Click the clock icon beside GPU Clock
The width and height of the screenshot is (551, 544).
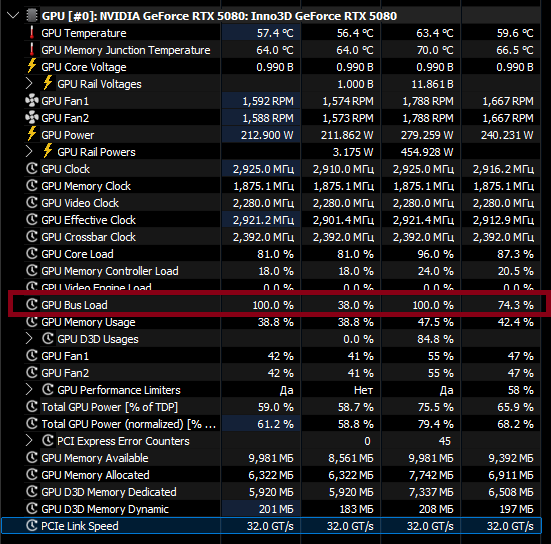[32, 169]
